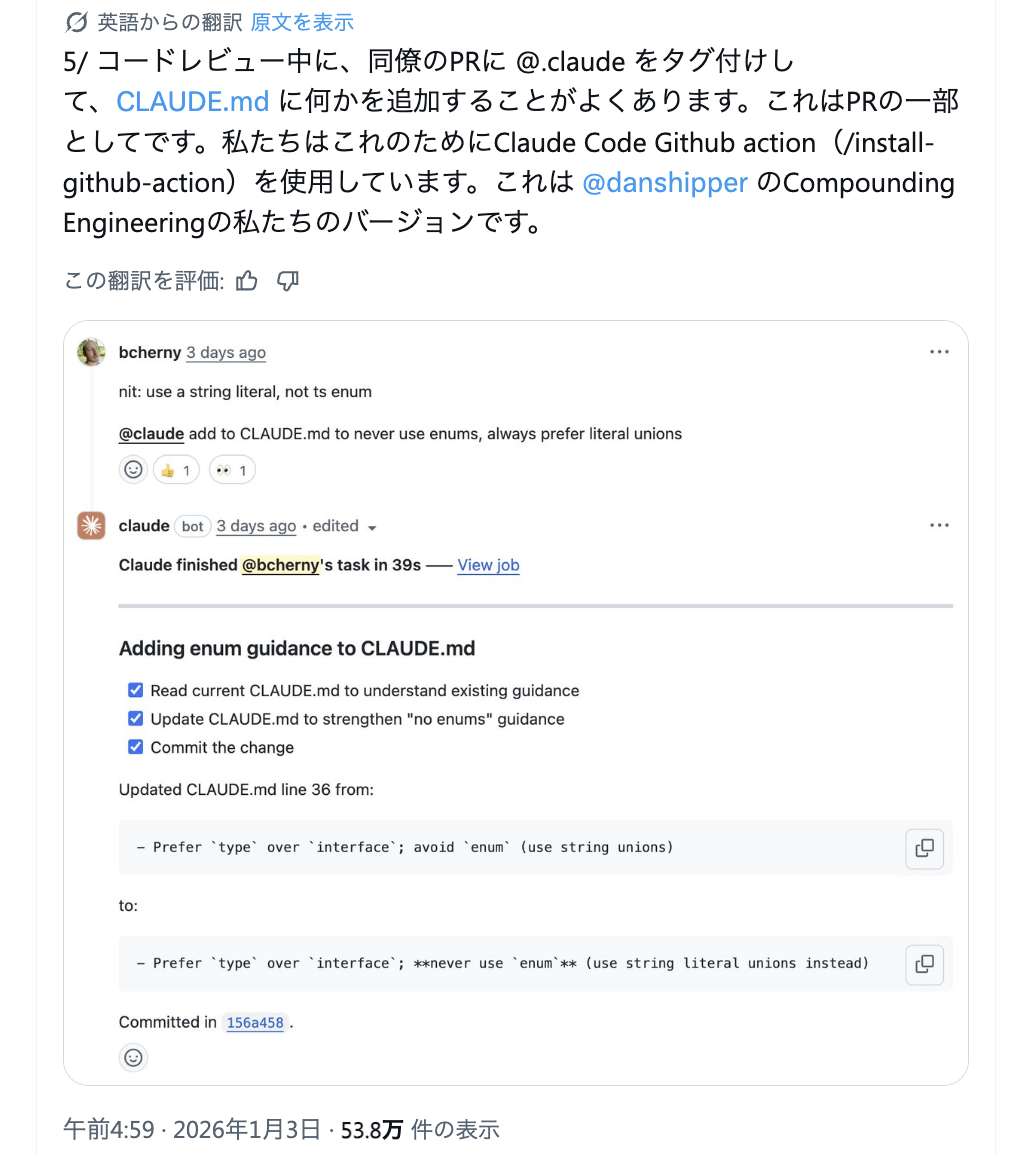Open the ellipsis menu on the claude bot comment

[939, 524]
